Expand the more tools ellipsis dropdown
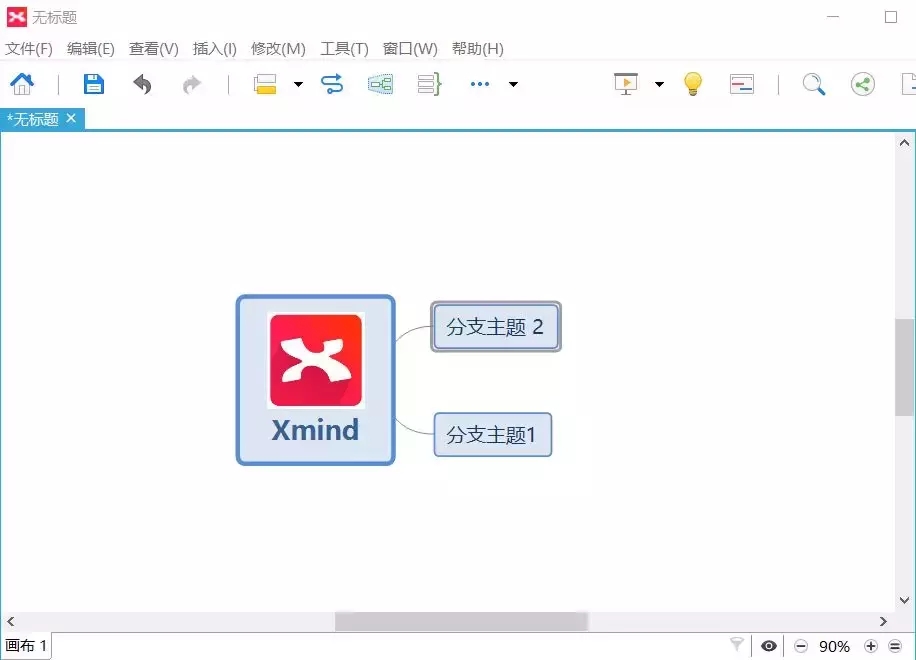The width and height of the screenshot is (916, 660). click(478, 84)
